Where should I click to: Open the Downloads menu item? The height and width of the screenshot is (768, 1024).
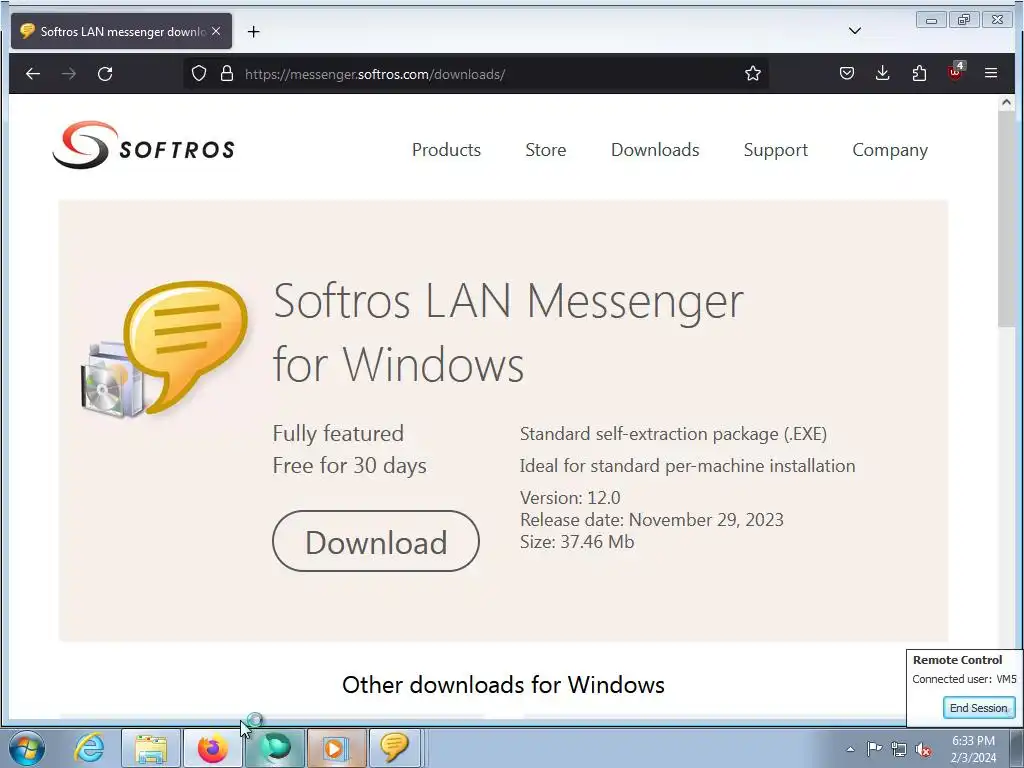(x=655, y=150)
